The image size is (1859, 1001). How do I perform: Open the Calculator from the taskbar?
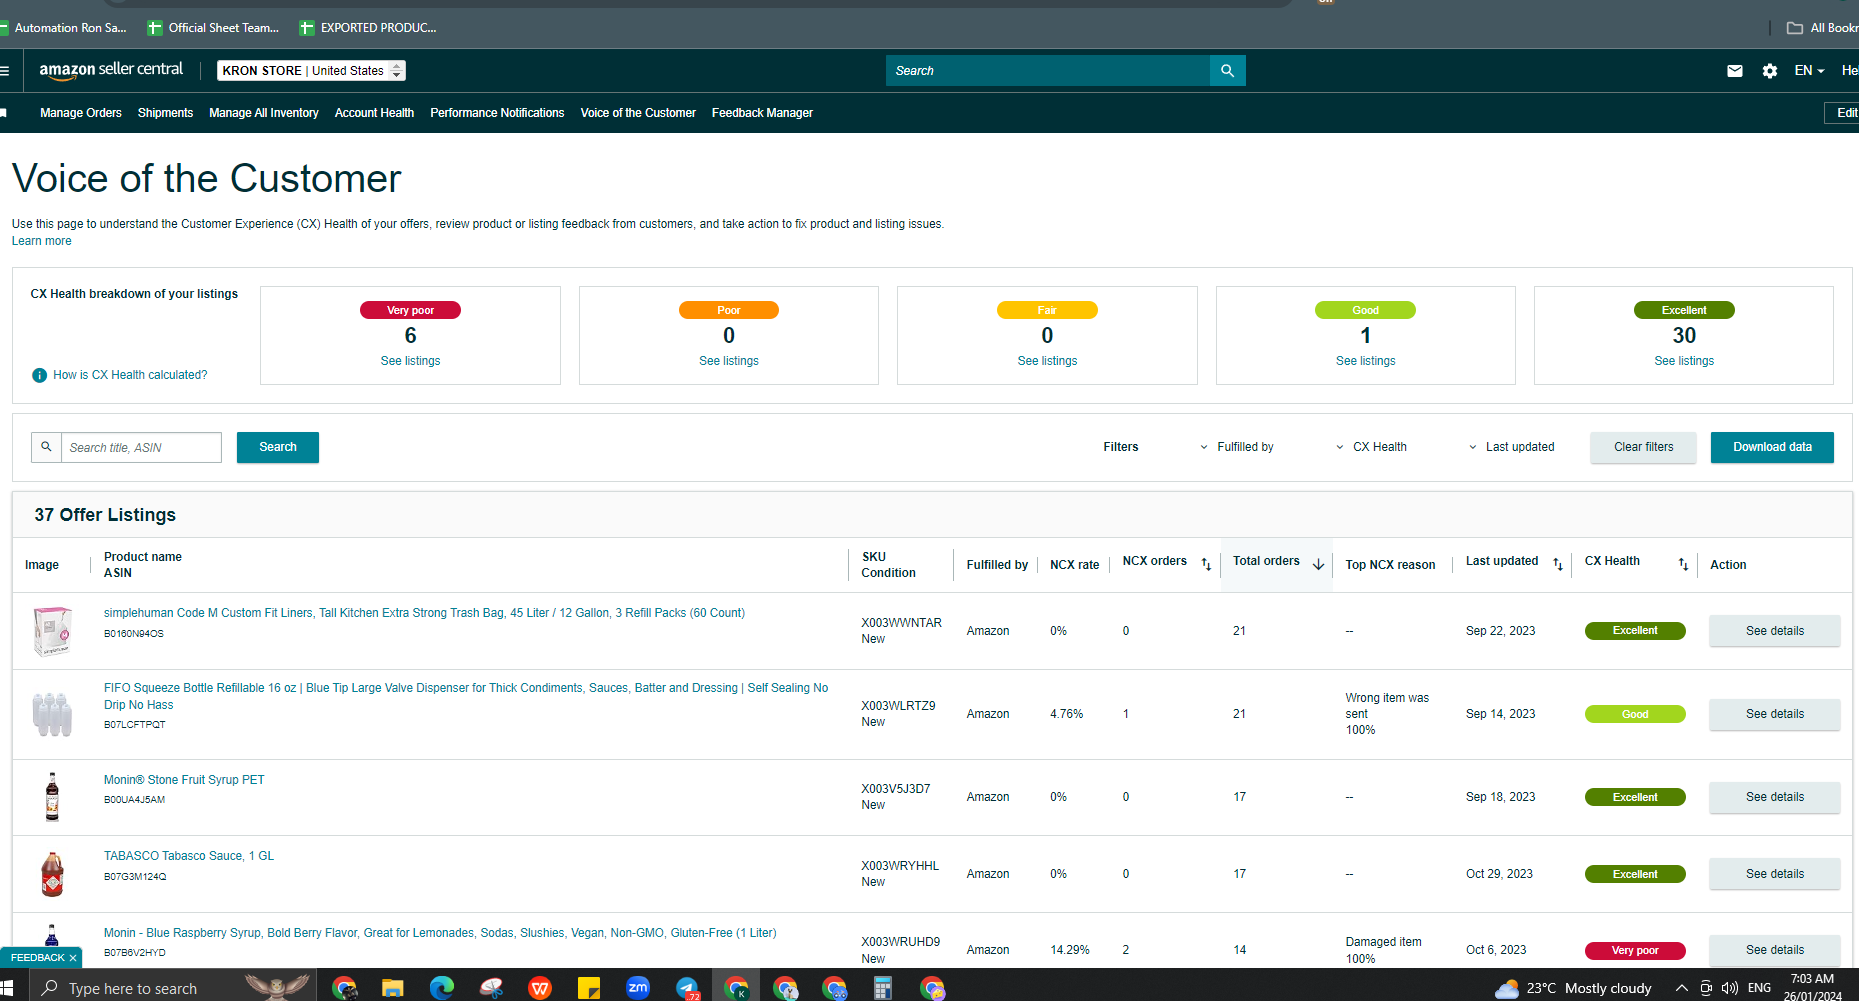coord(882,988)
